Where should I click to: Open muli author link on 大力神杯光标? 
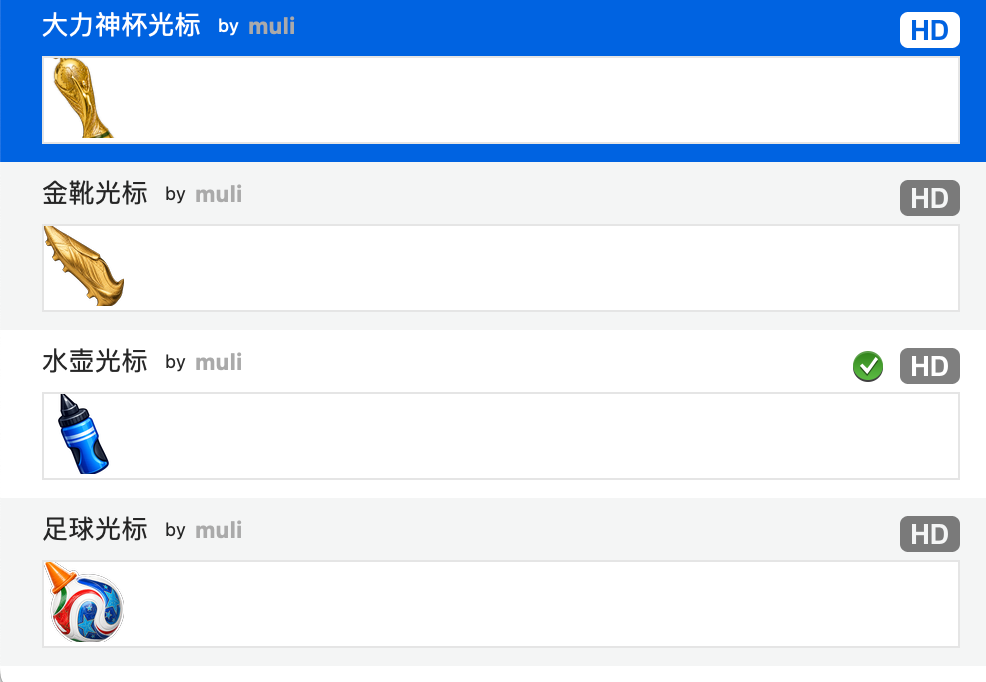pos(272,26)
